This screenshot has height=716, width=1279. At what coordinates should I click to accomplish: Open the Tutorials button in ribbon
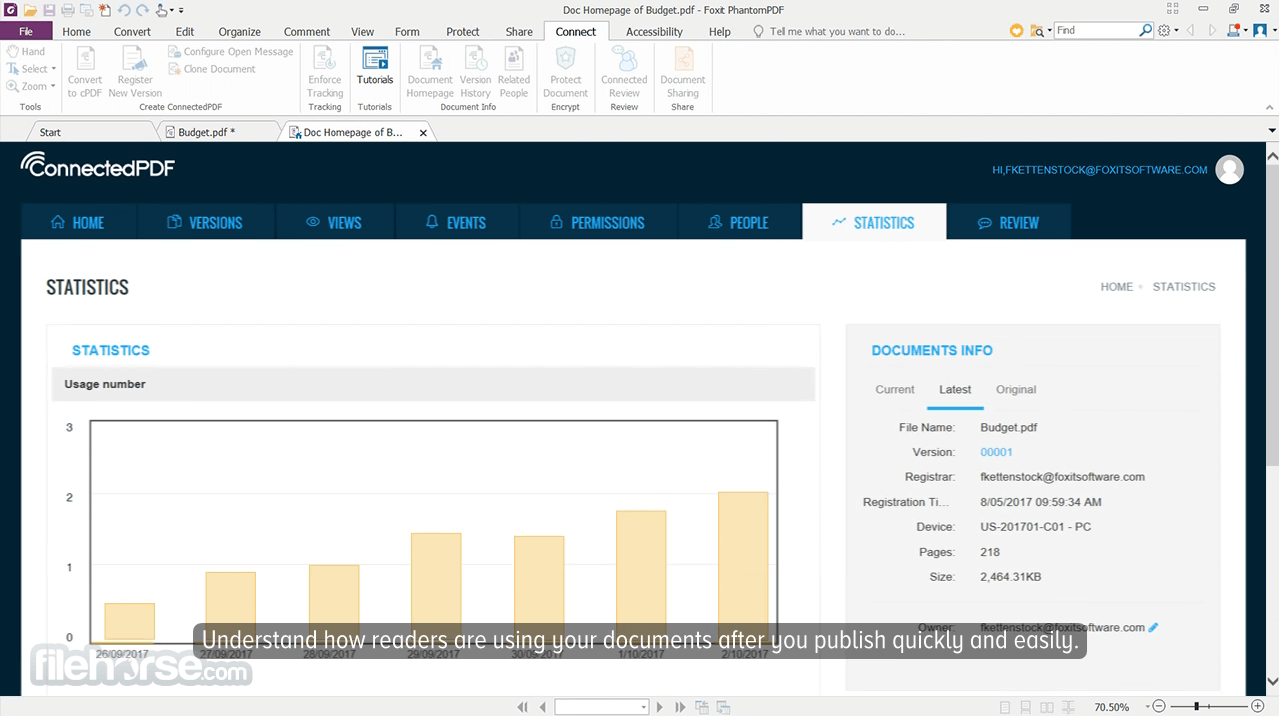point(375,66)
